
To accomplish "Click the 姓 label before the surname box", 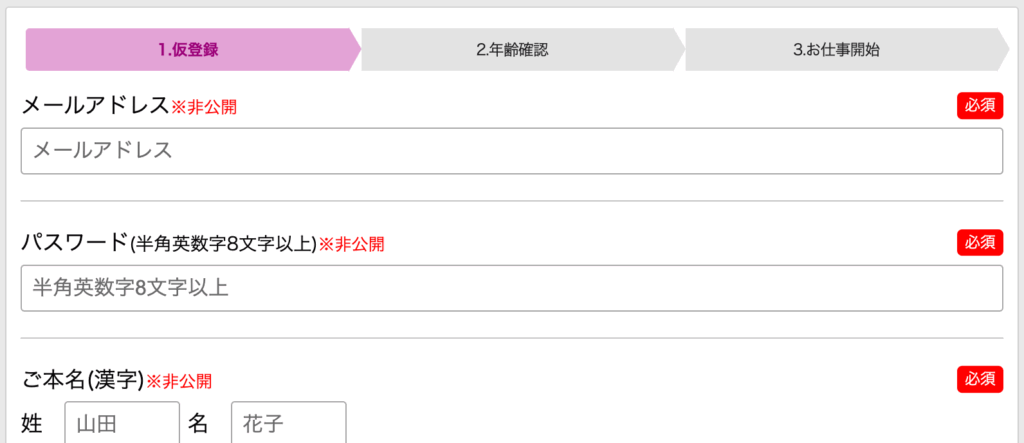I will (x=32, y=423).
